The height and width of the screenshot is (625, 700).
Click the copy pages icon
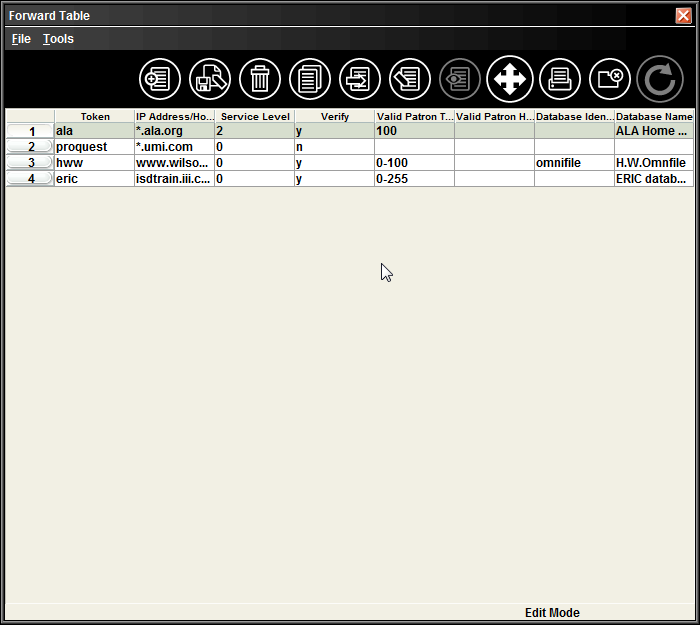pos(310,79)
